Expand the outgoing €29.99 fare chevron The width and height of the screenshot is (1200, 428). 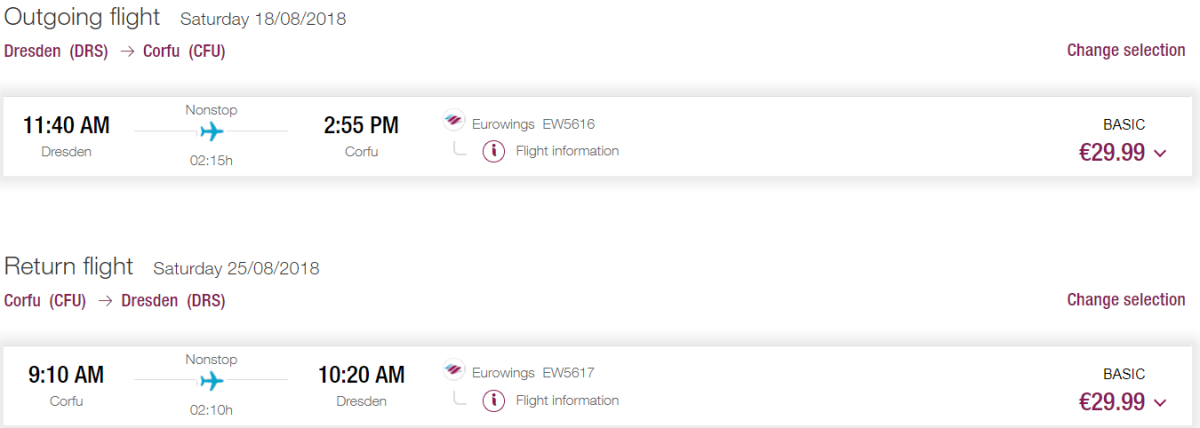tap(1160, 153)
